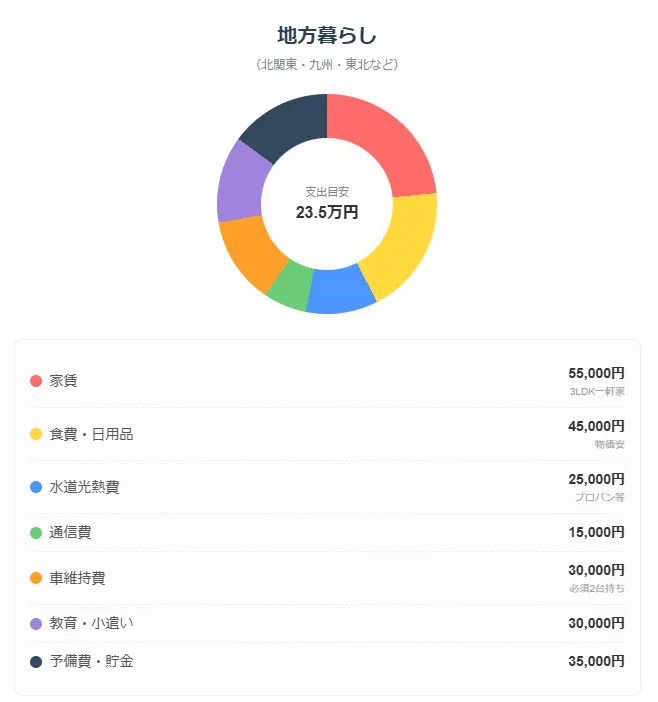The width and height of the screenshot is (658, 702).
Task: Click the dark navy 予備費・貯金 legend dot
Action: [x=36, y=662]
